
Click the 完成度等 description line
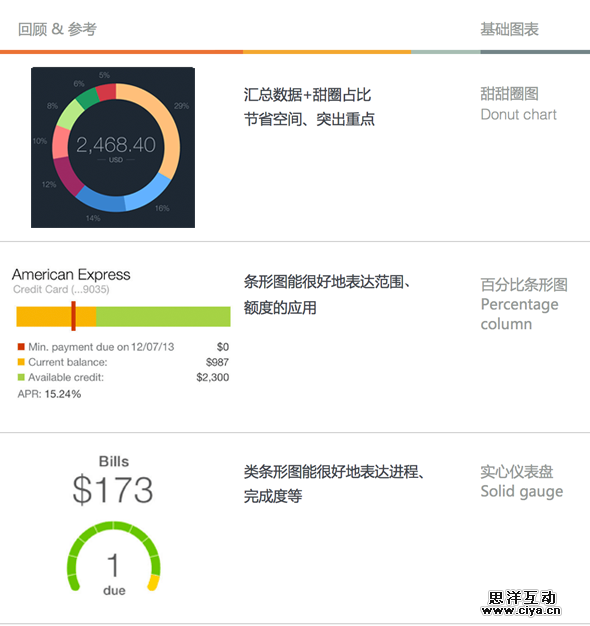273,496
